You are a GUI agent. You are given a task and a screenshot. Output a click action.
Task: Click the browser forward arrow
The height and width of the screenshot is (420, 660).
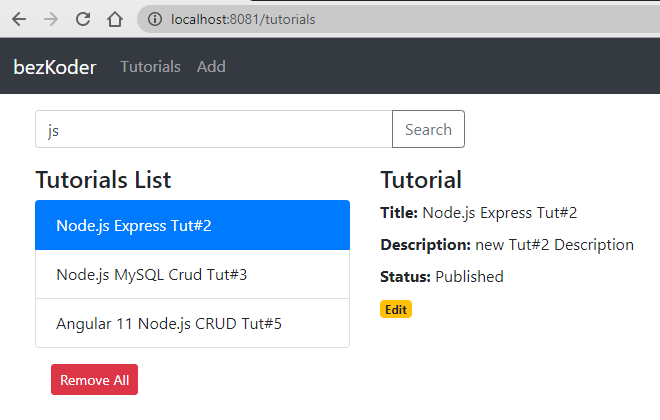click(x=51, y=19)
